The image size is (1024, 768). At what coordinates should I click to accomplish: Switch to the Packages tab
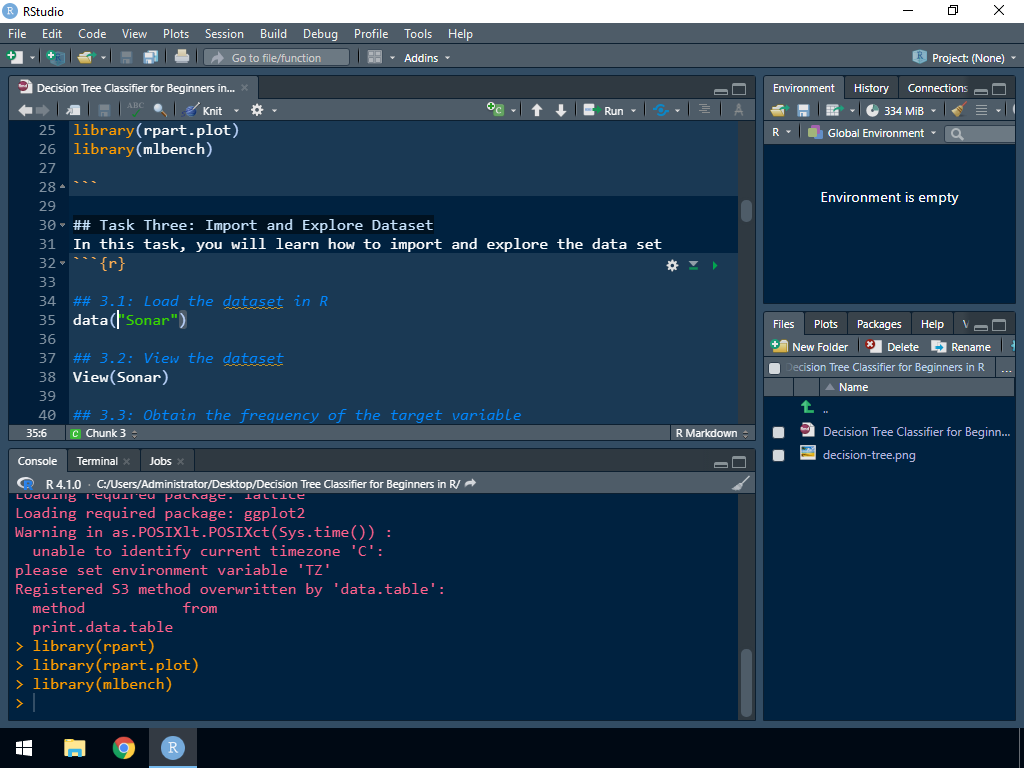pyautogui.click(x=879, y=324)
